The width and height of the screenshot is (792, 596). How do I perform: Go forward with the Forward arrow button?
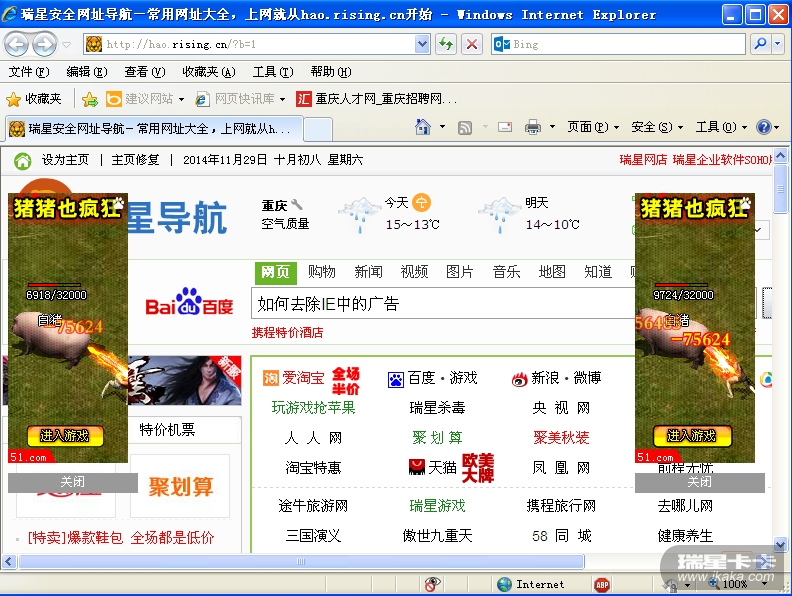pyautogui.click(x=44, y=44)
